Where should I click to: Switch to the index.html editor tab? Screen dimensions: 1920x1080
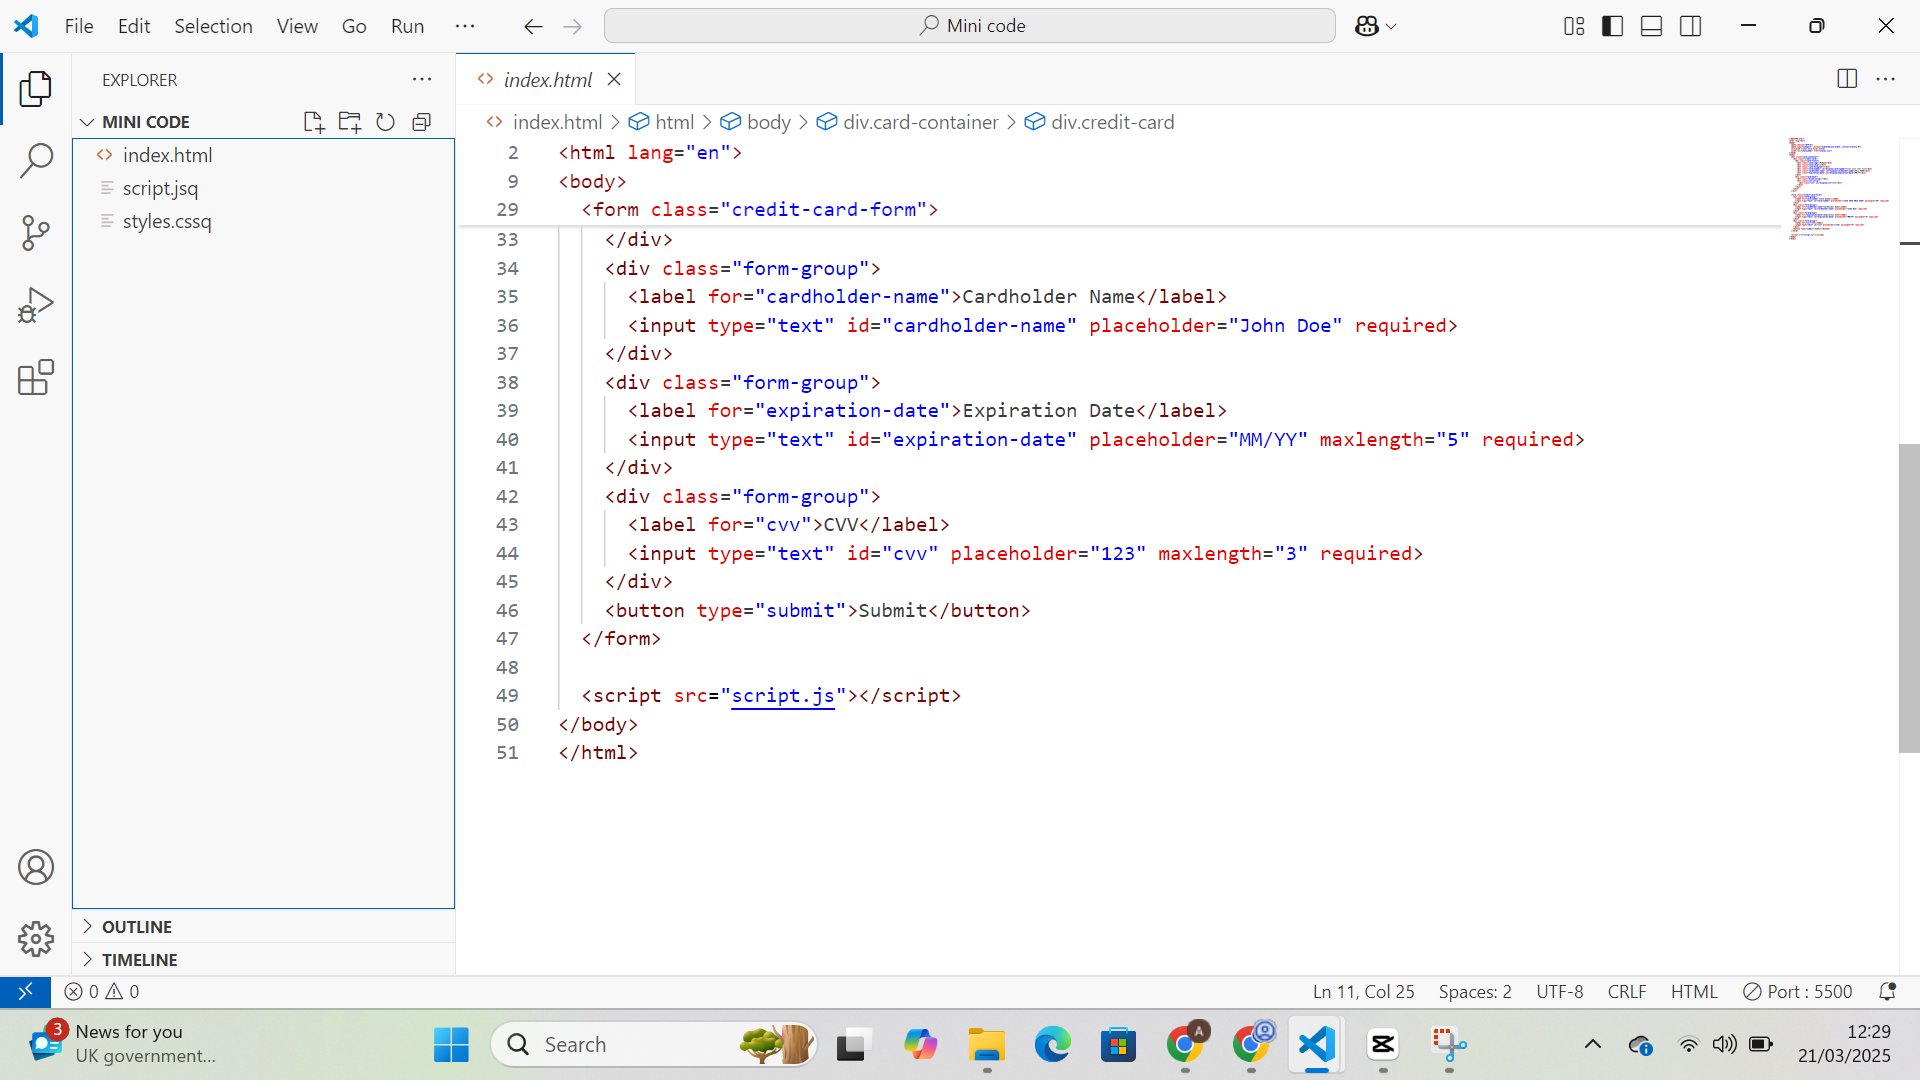[x=546, y=79]
